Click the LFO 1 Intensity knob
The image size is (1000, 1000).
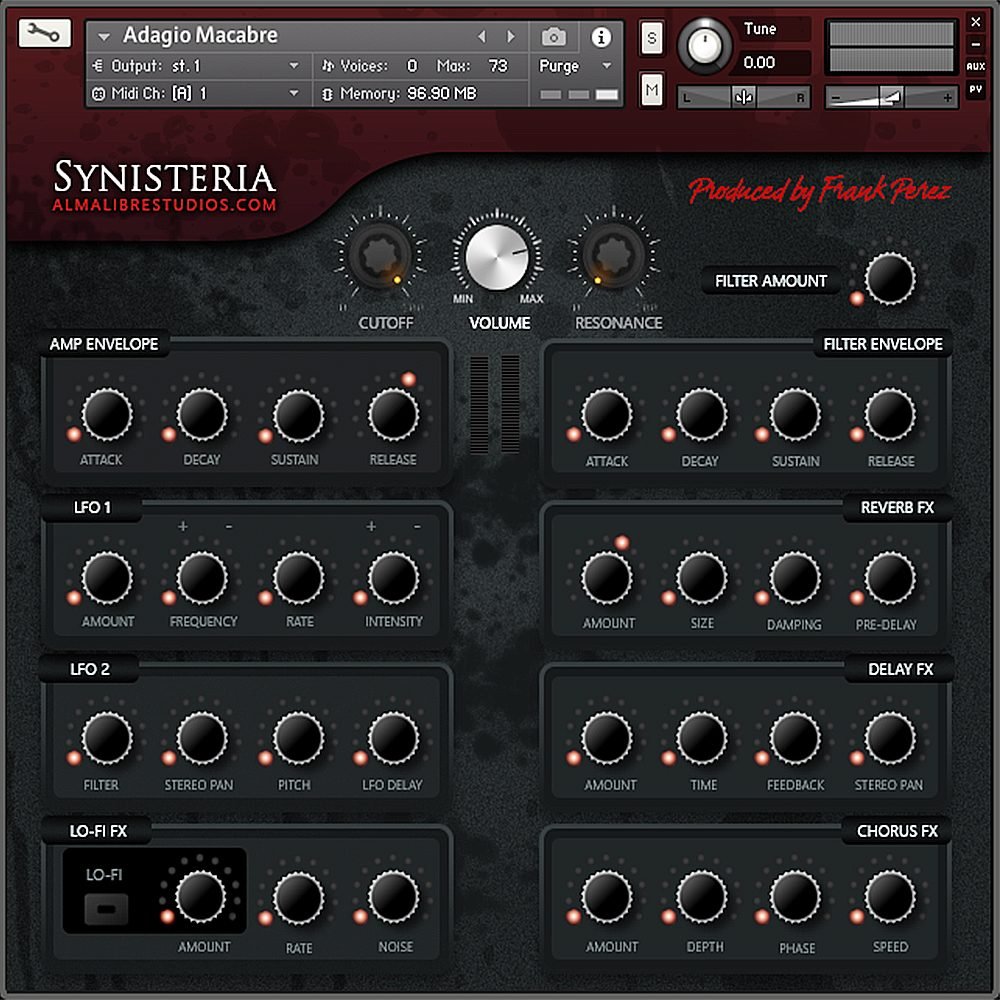(x=393, y=578)
